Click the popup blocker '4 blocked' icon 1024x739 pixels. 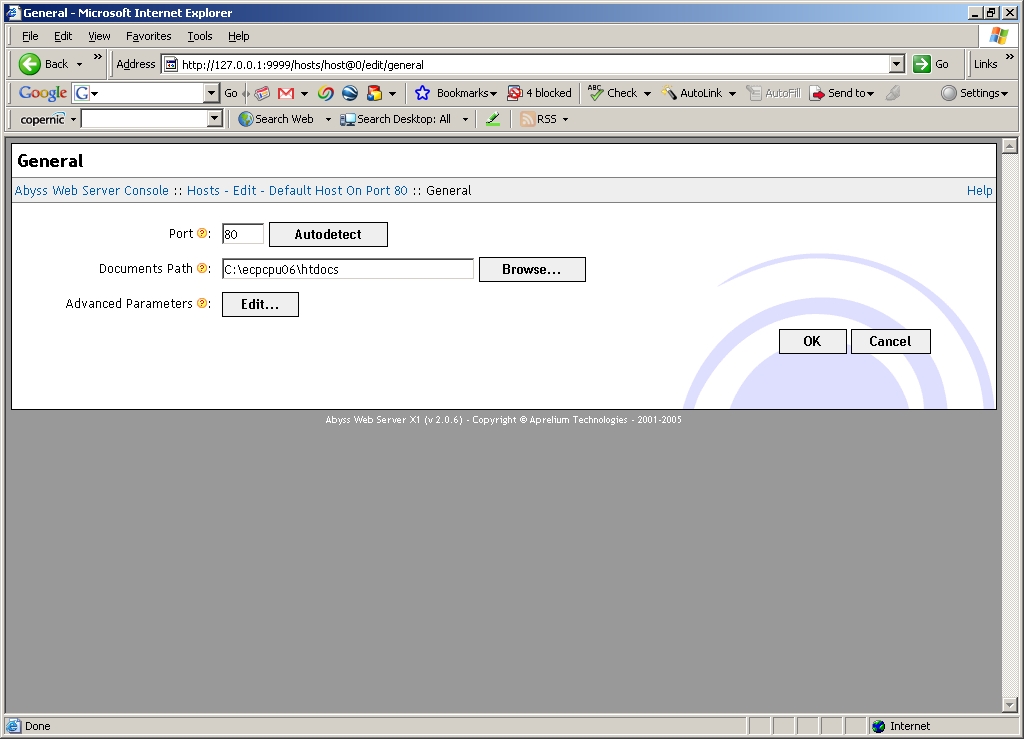click(x=515, y=93)
